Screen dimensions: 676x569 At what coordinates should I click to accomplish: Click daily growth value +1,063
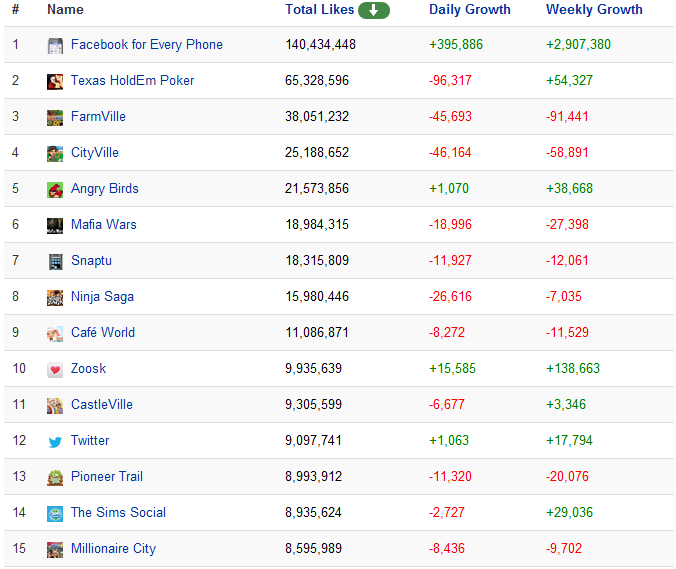point(449,441)
